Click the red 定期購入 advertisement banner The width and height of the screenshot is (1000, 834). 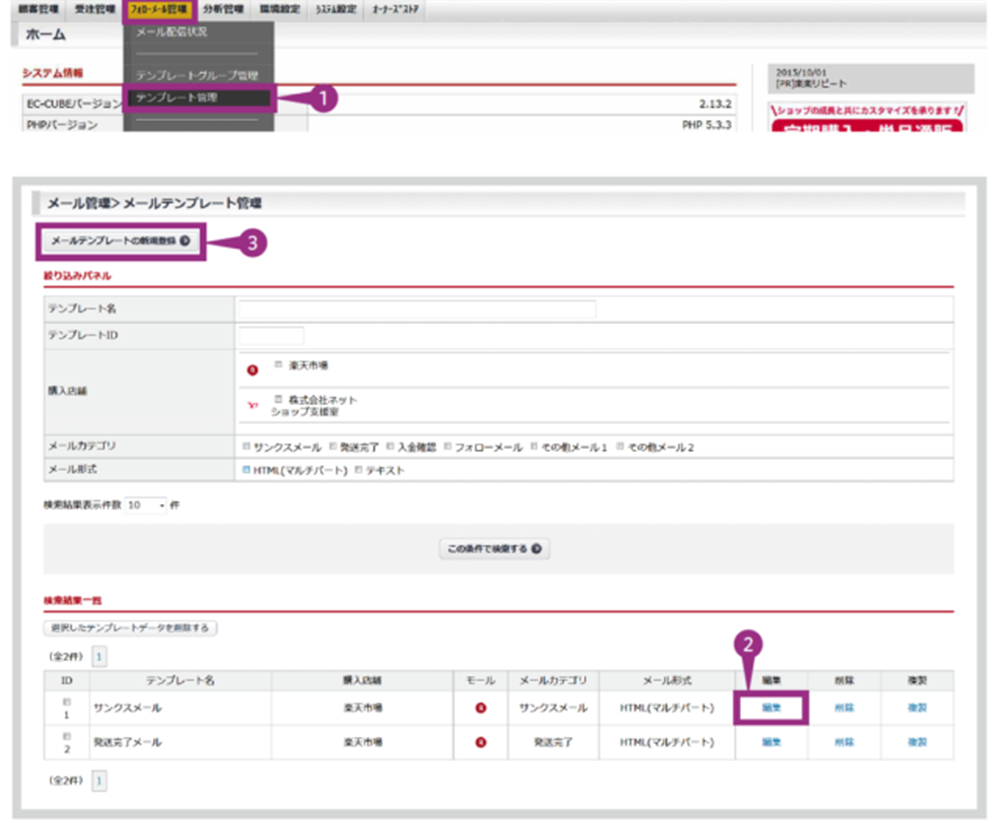tap(866, 130)
